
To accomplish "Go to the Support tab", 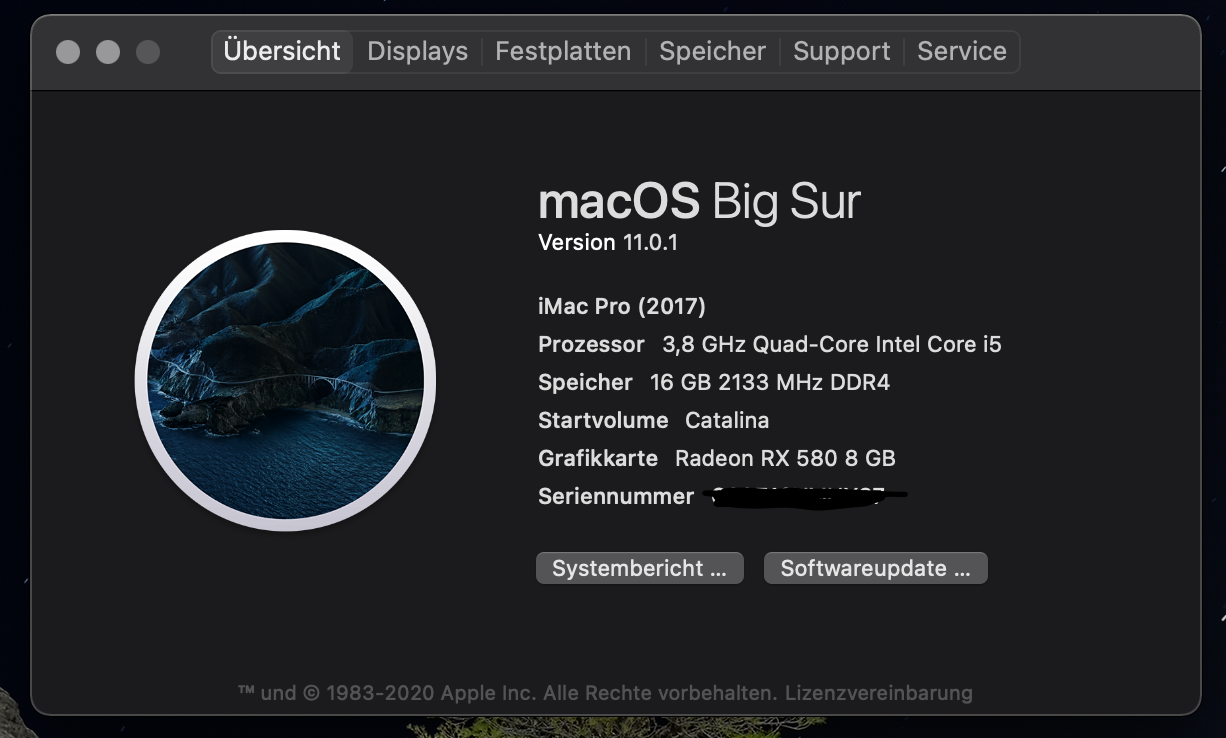I will 841,51.
